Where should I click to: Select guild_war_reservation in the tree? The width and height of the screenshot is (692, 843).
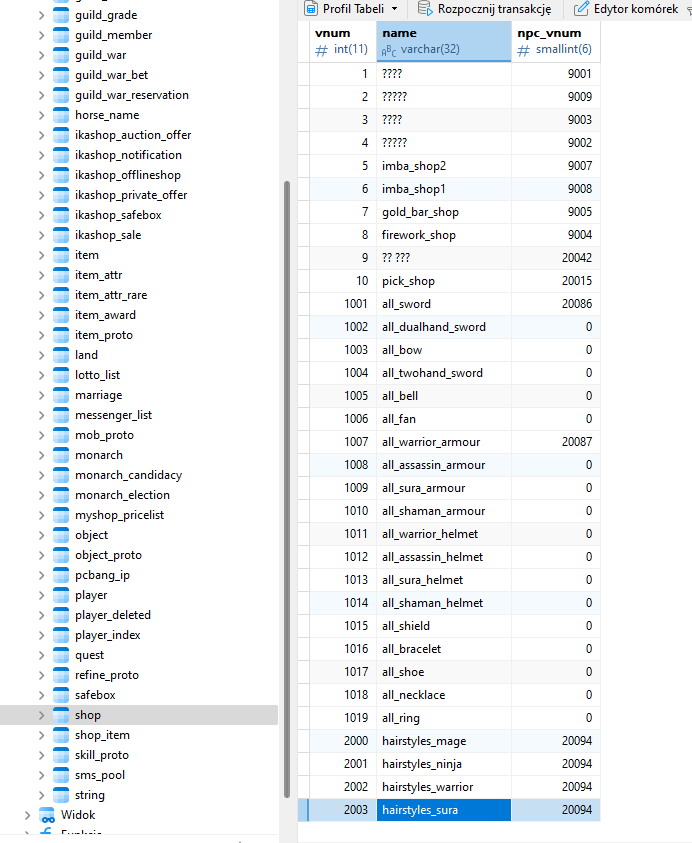[x=132, y=95]
